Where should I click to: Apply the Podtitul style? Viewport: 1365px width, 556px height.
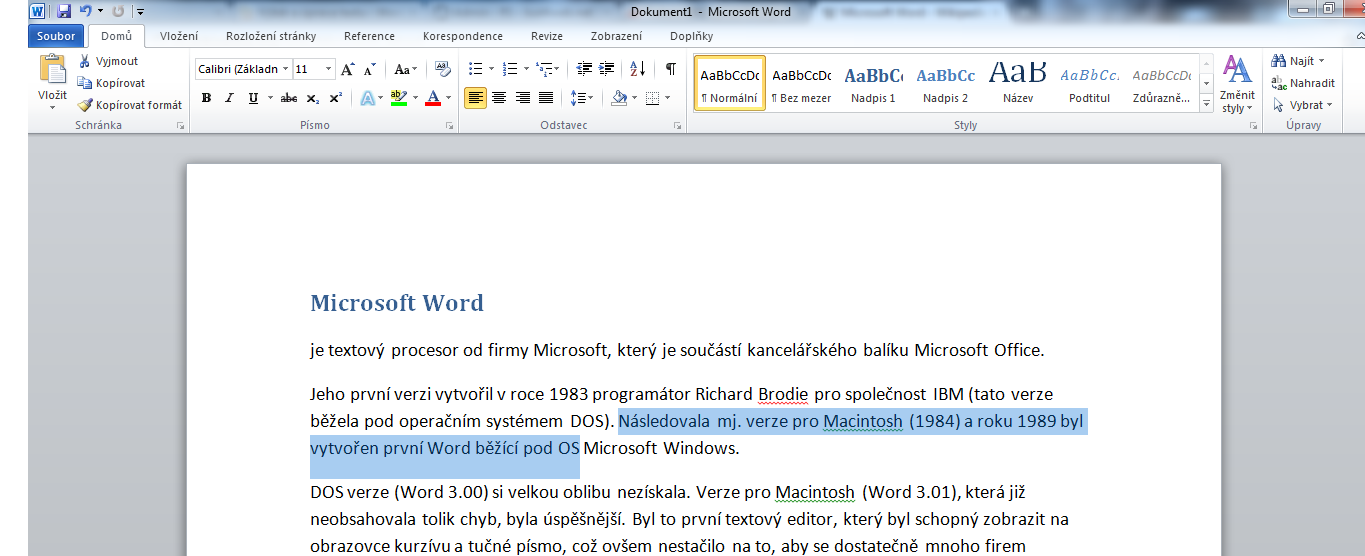coord(1090,83)
